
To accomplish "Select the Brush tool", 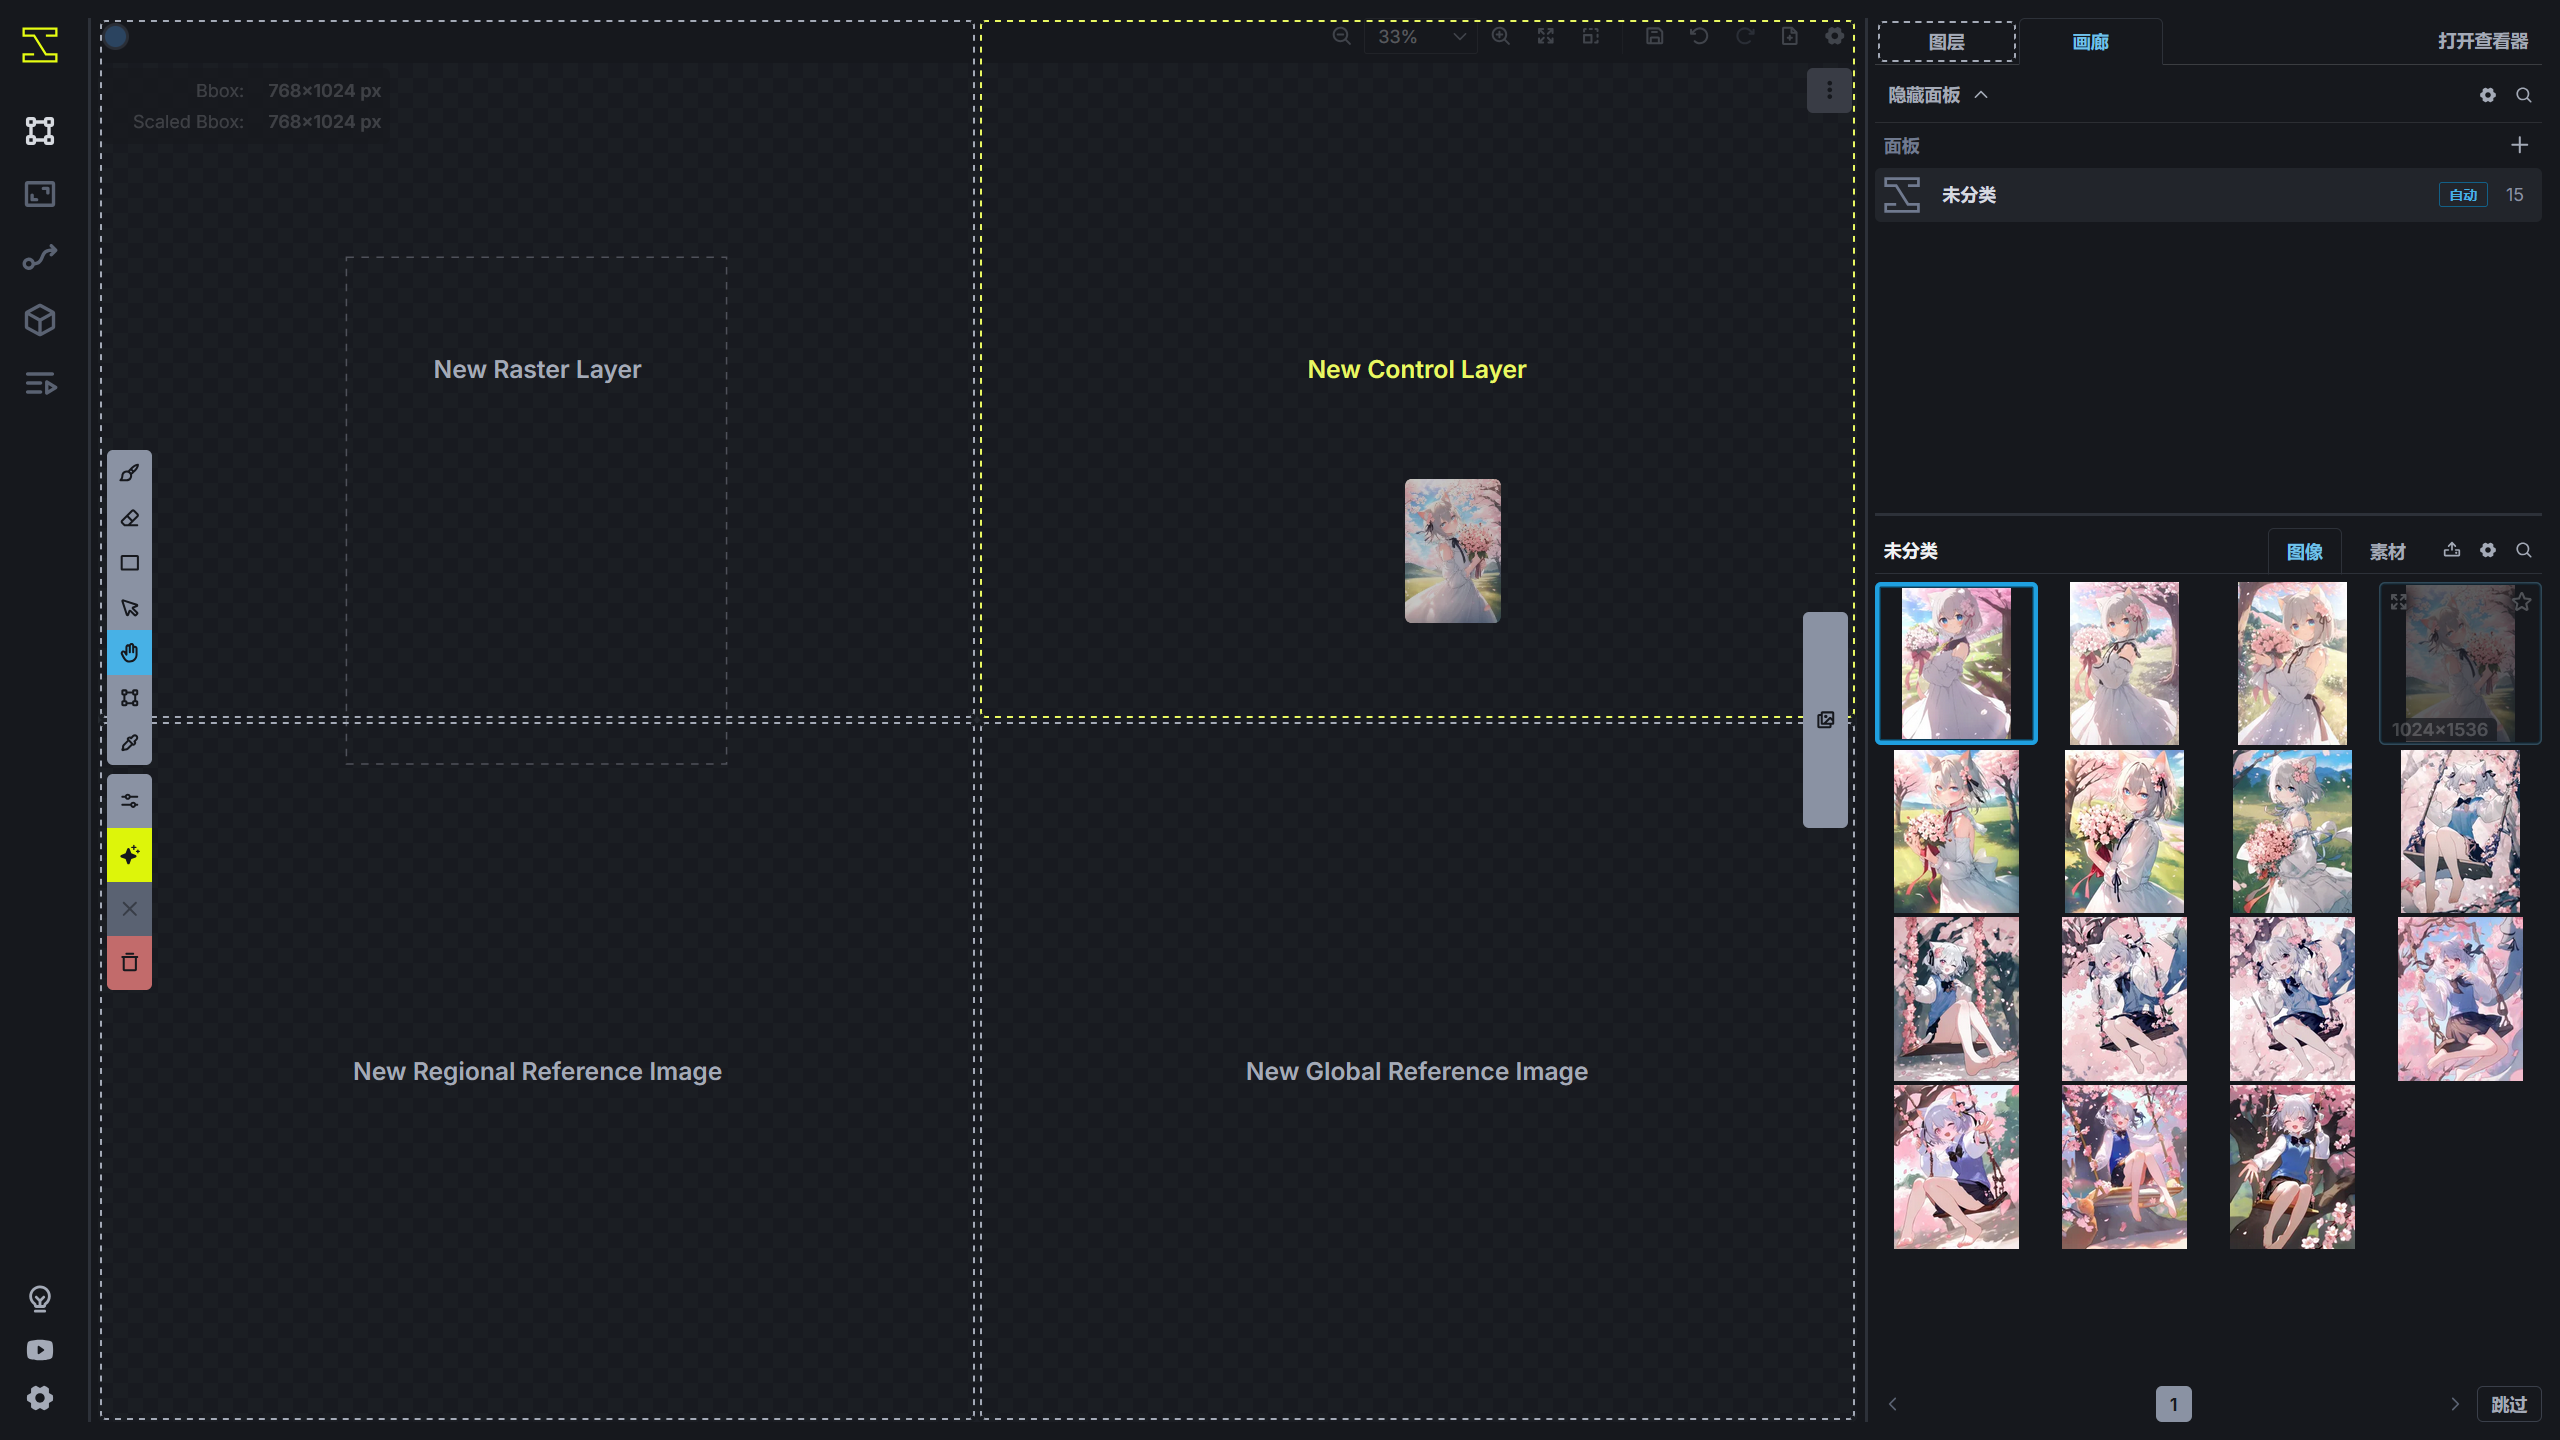I will click(x=129, y=472).
